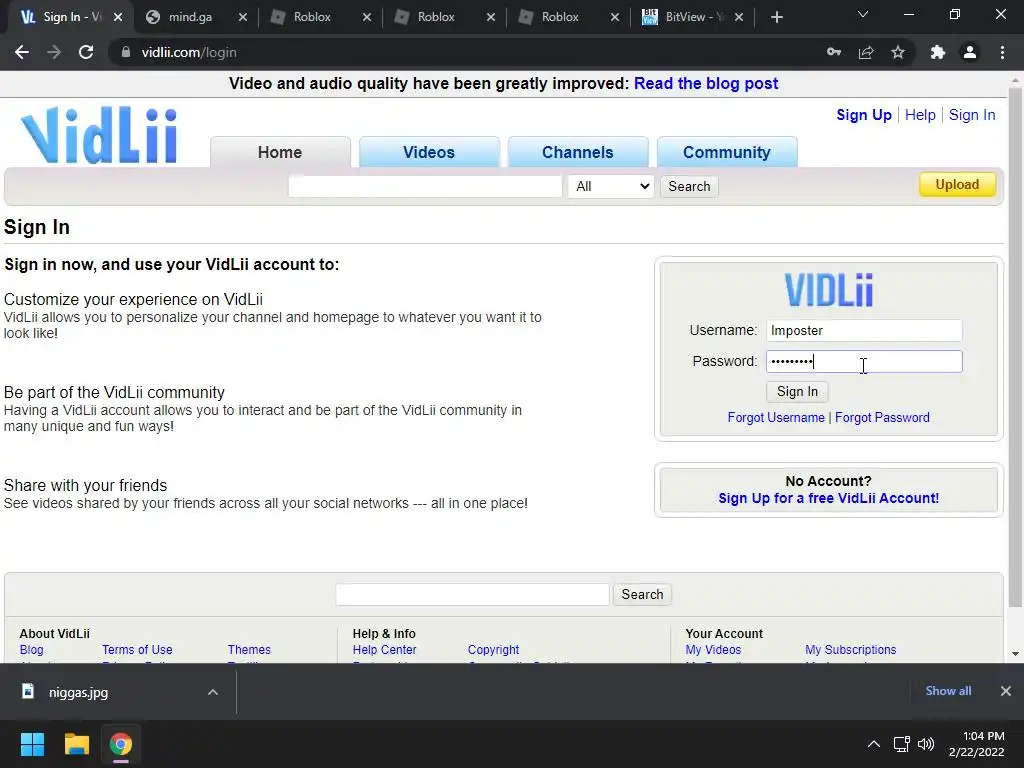This screenshot has width=1024, height=768.
Task: Click the page vertical scrollbar
Action: pyautogui.click(x=1015, y=346)
